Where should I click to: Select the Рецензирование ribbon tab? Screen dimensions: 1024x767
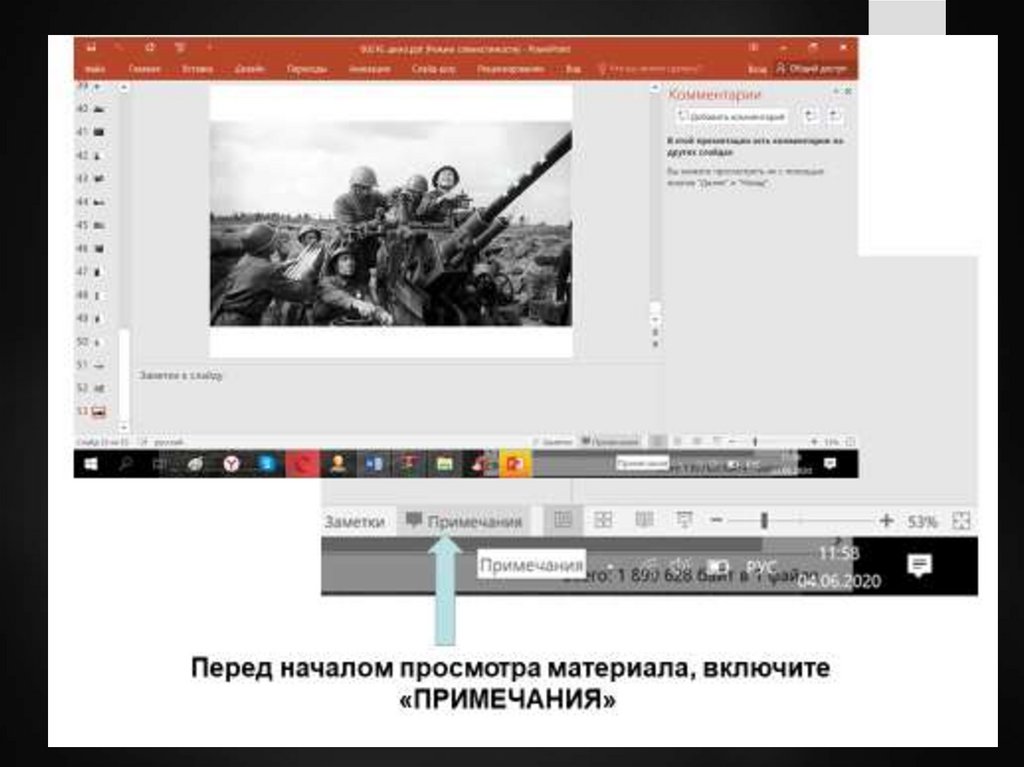click(511, 69)
